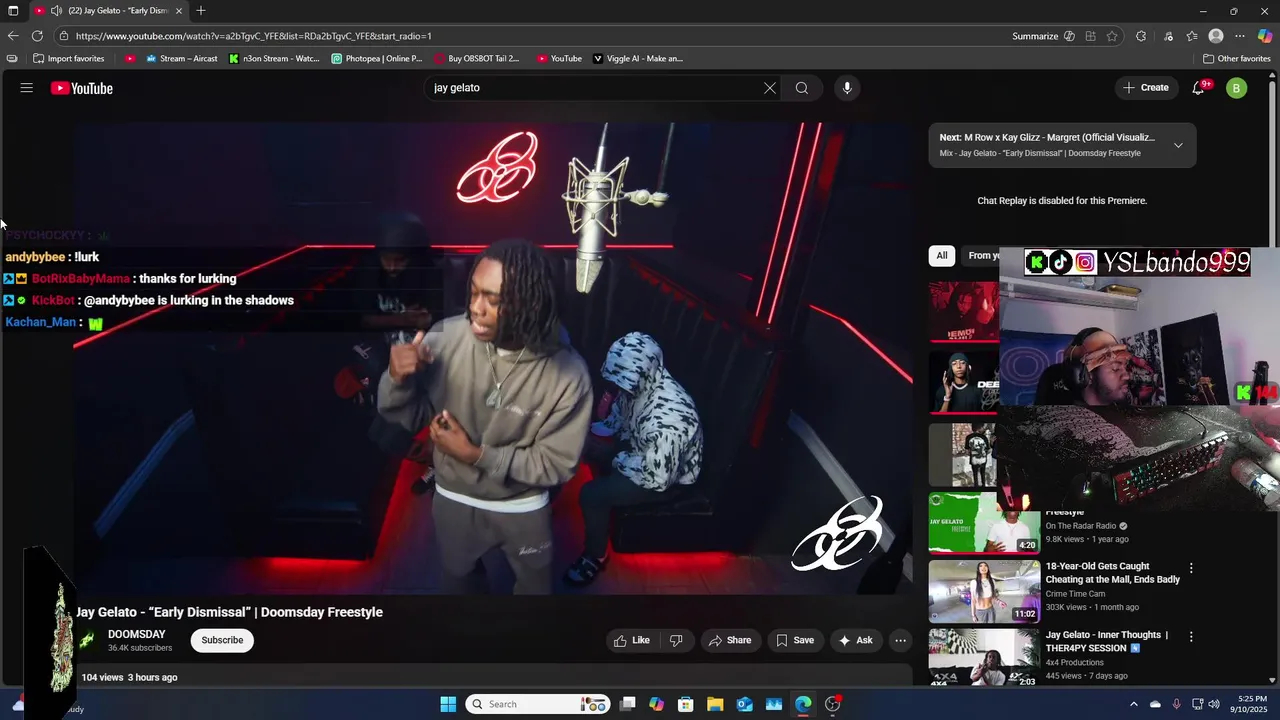
Task: Open the DOOMSDAY channel avatar
Action: click(88, 640)
